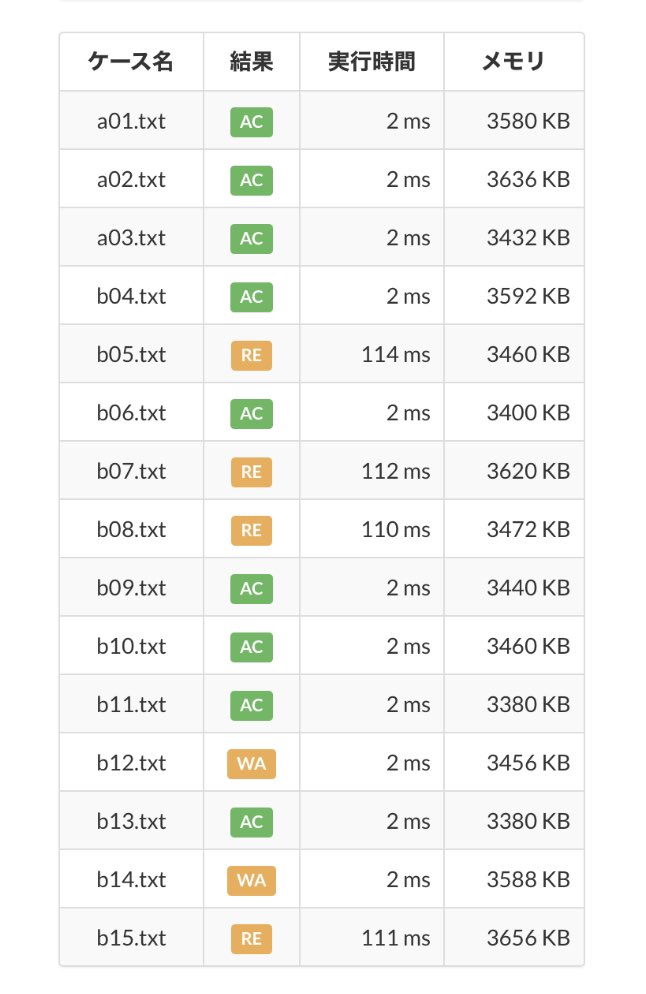Select the b08.txt case name
Screen dimensions: 646x994
coord(131,529)
